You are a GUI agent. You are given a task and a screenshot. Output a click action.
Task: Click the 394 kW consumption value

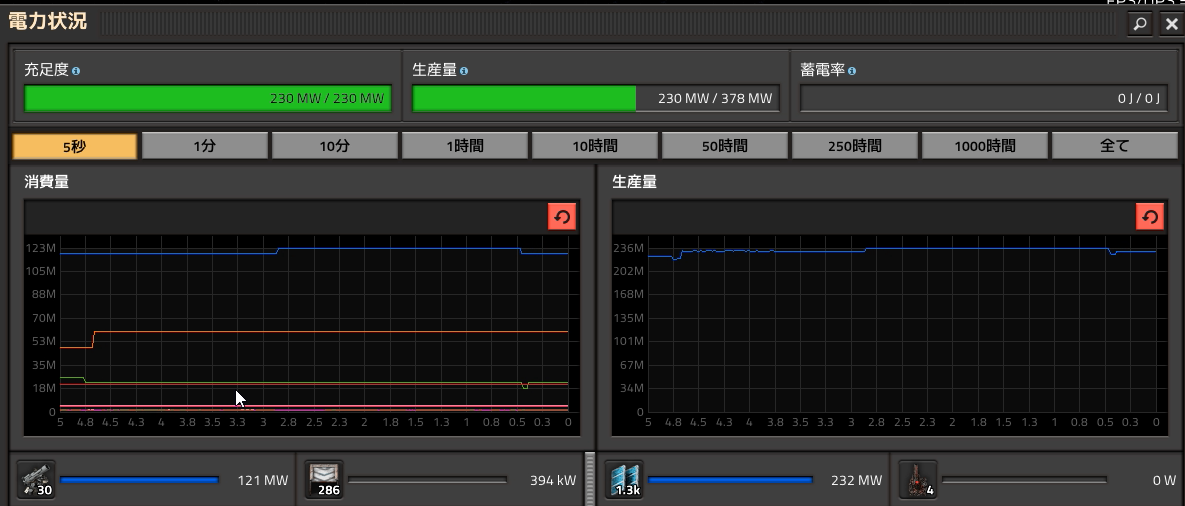(553, 480)
